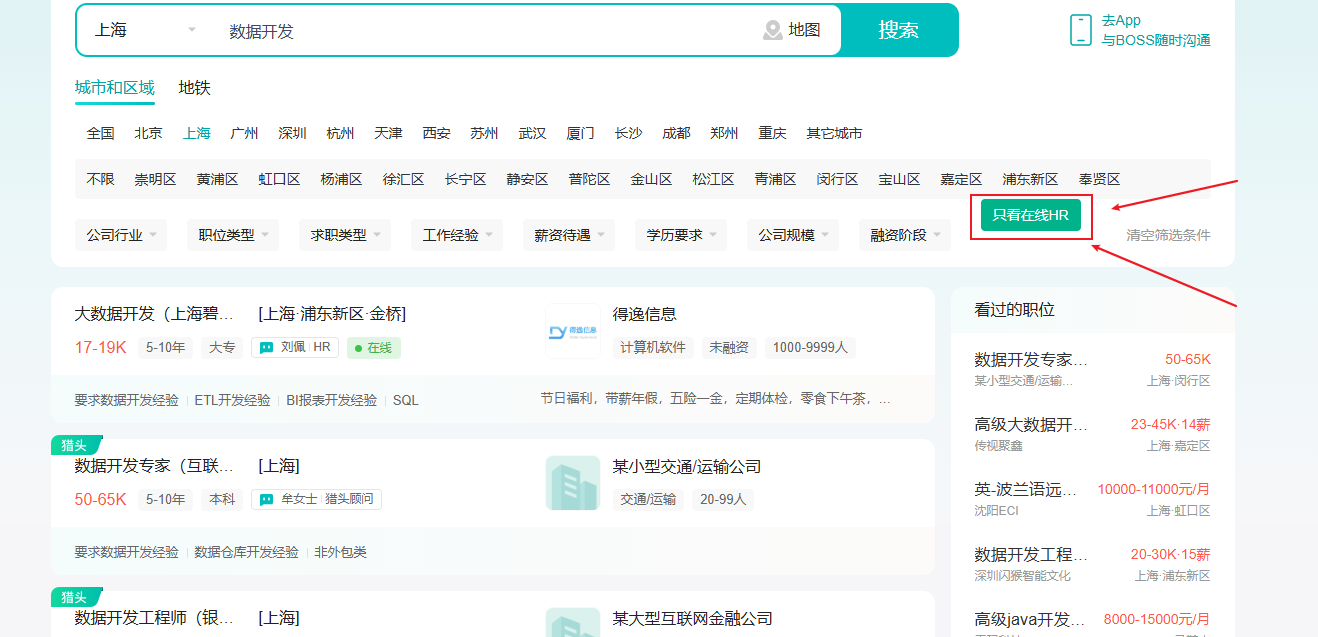
Task: Open 某大型互联网金融公司 company link
Action: [x=693, y=618]
